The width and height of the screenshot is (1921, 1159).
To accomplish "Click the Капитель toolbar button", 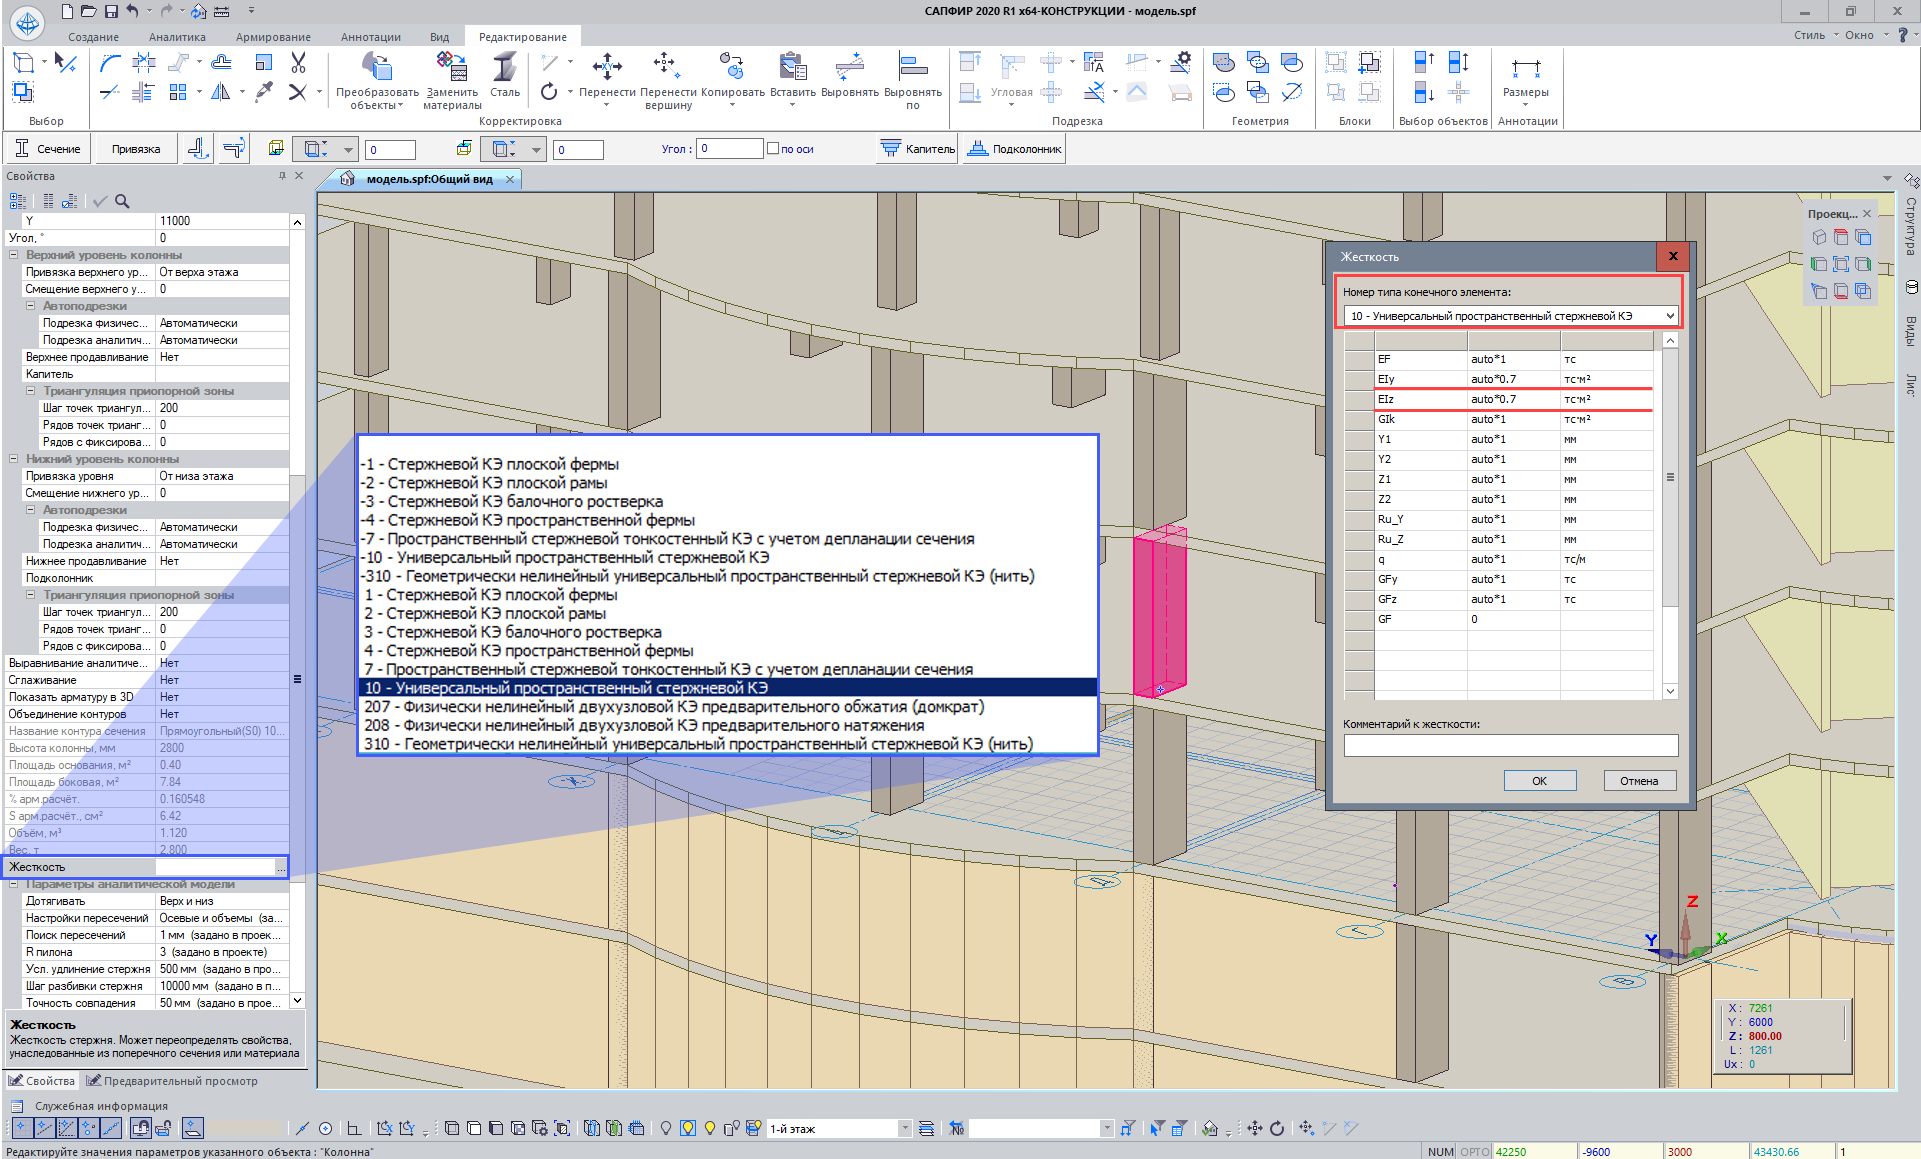I will point(918,149).
